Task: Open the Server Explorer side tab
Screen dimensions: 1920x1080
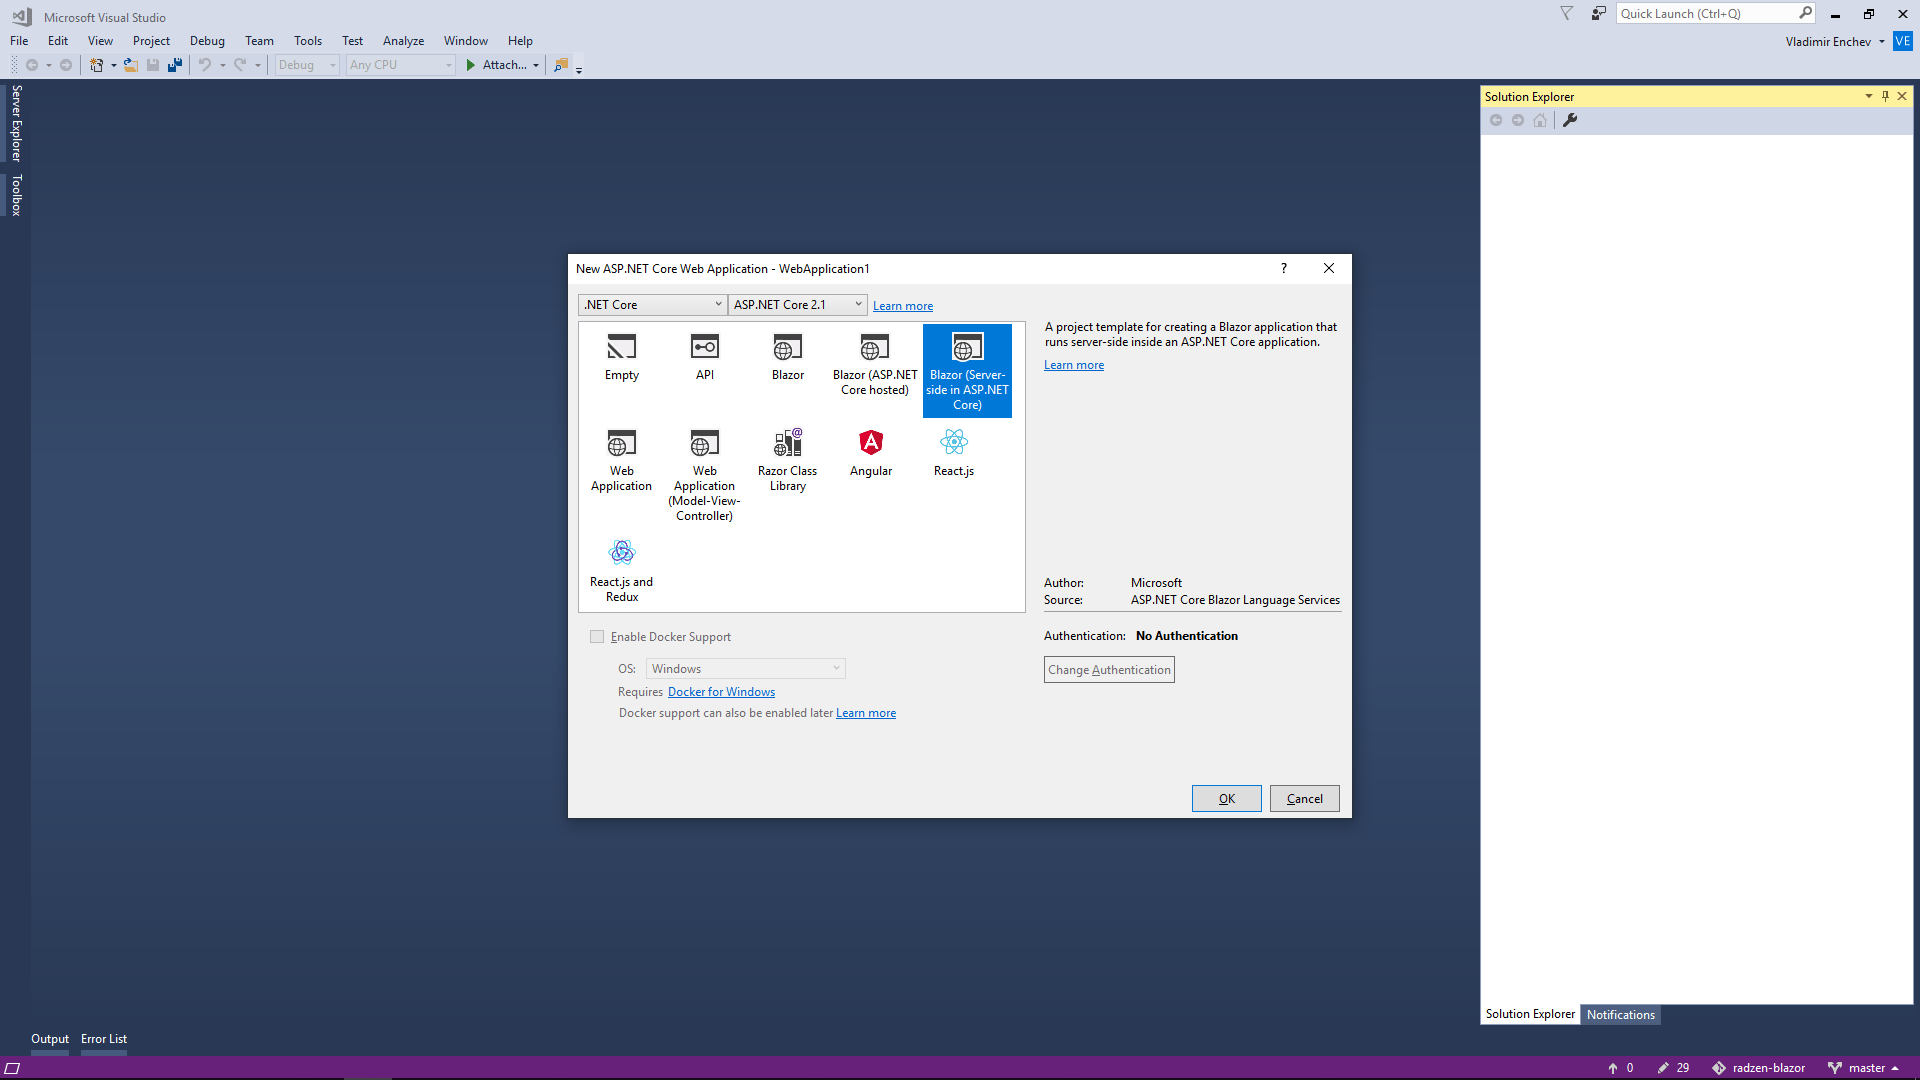Action: tap(16, 123)
